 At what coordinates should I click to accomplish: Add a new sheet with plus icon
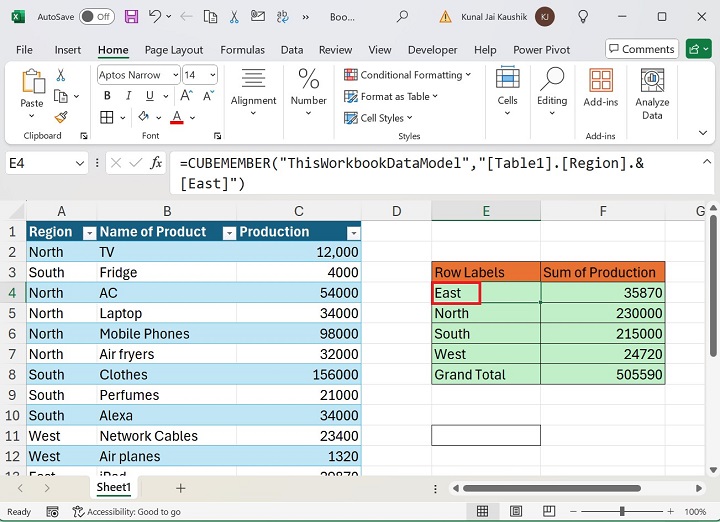coord(181,488)
